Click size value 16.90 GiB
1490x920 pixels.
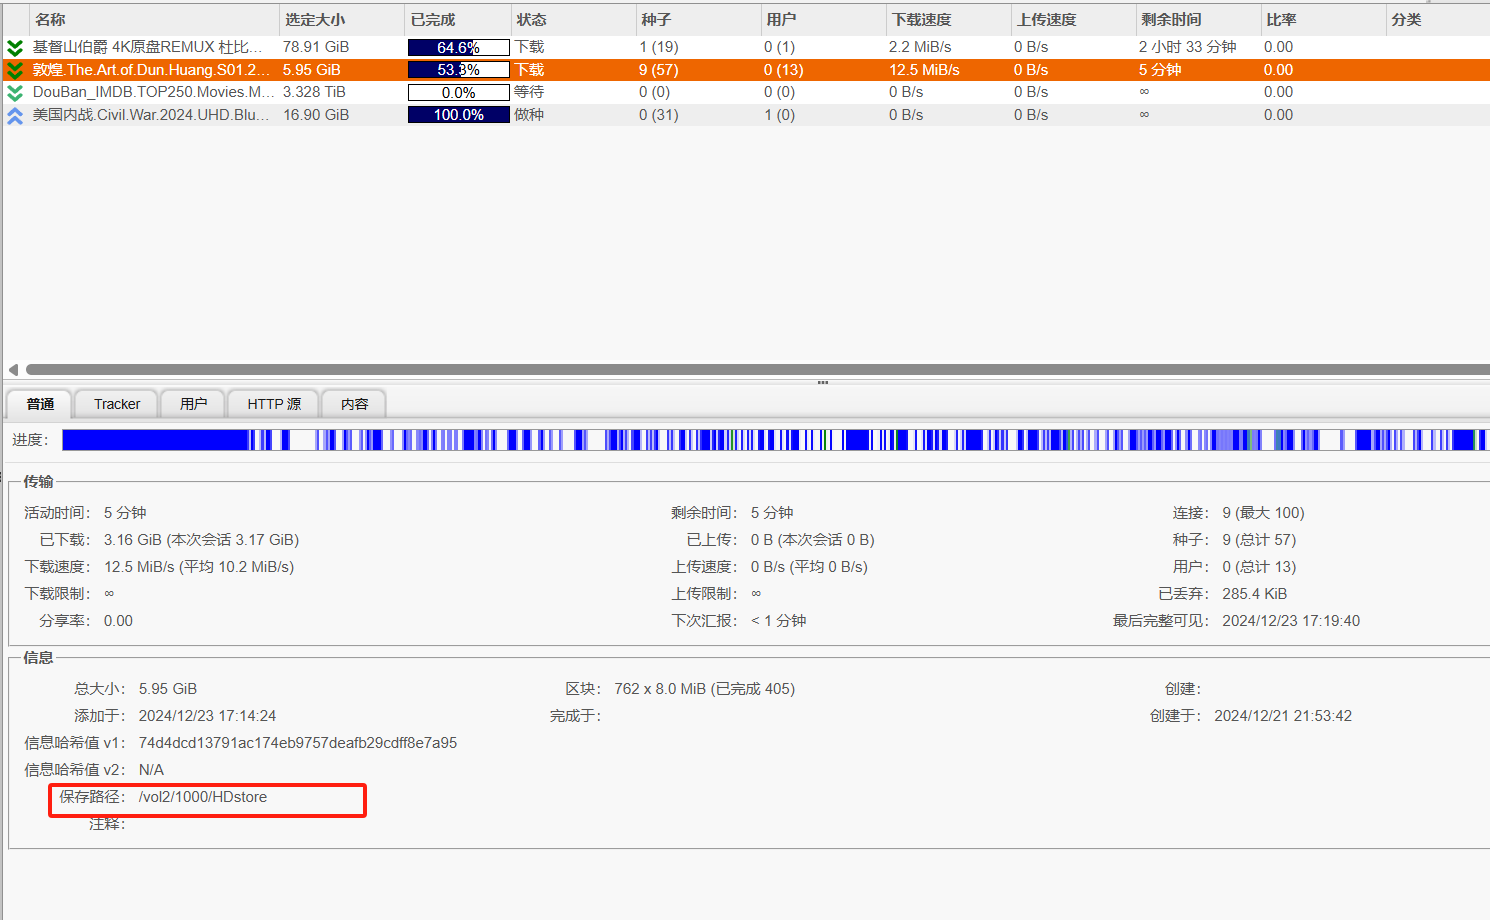(x=316, y=115)
